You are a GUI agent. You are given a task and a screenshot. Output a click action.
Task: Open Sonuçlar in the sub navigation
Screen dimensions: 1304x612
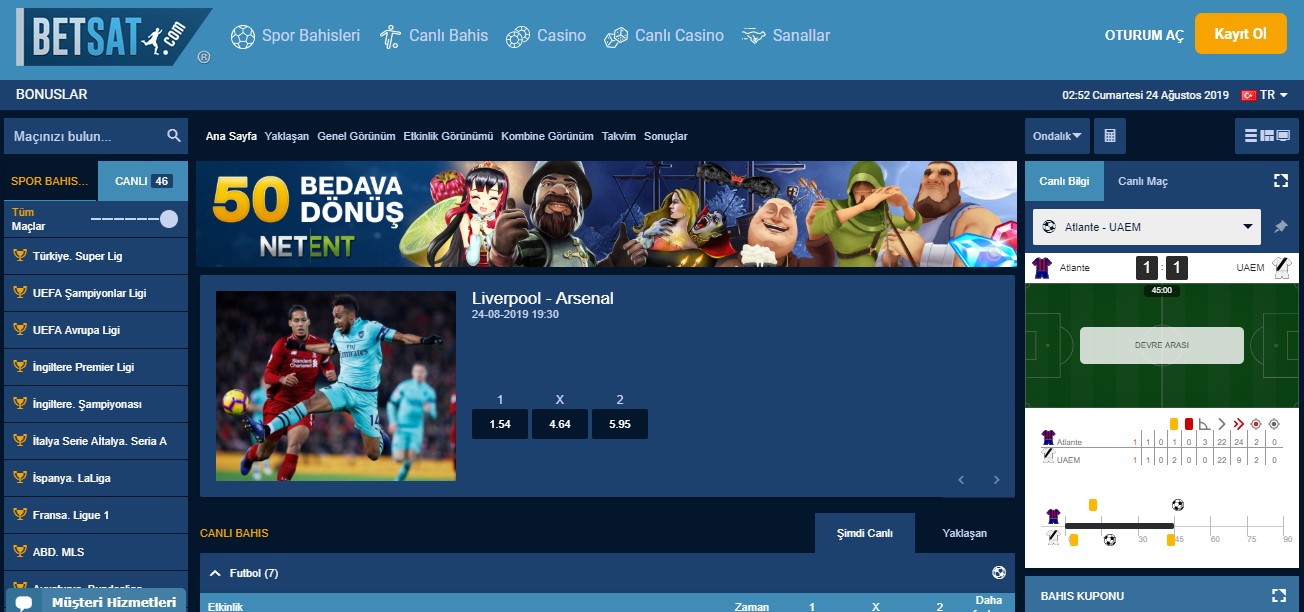[x=666, y=136]
